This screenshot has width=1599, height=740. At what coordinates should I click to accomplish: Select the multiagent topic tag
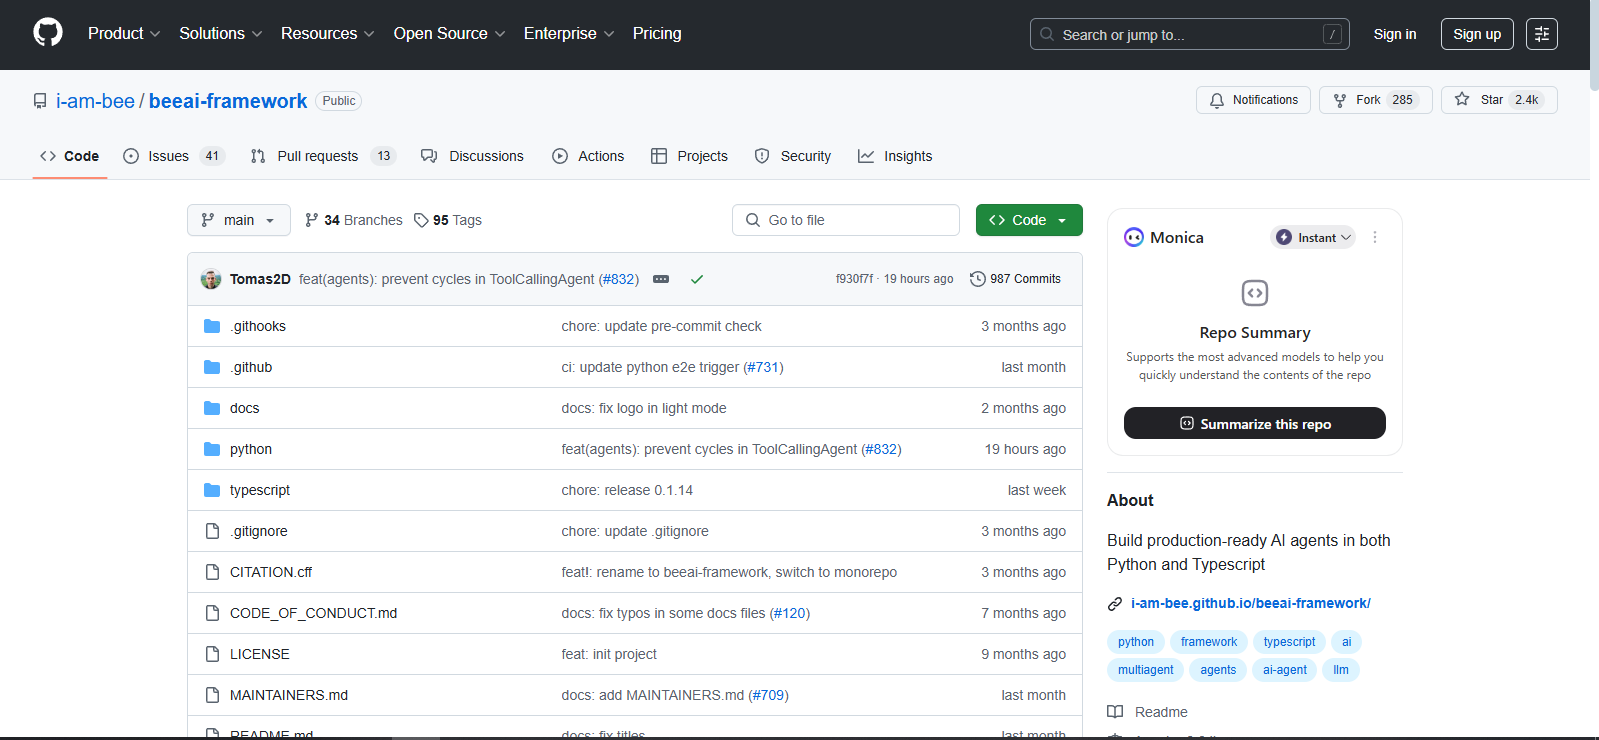pos(1146,670)
